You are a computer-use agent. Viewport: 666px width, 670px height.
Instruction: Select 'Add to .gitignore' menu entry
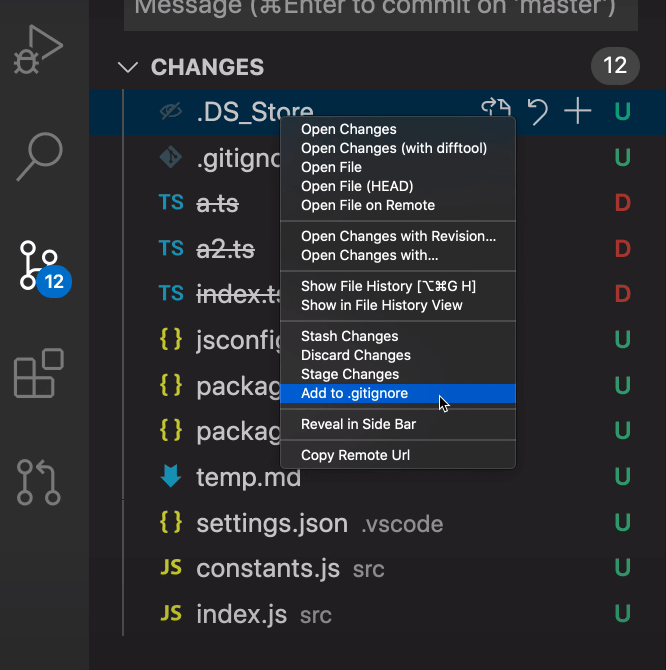click(x=355, y=393)
